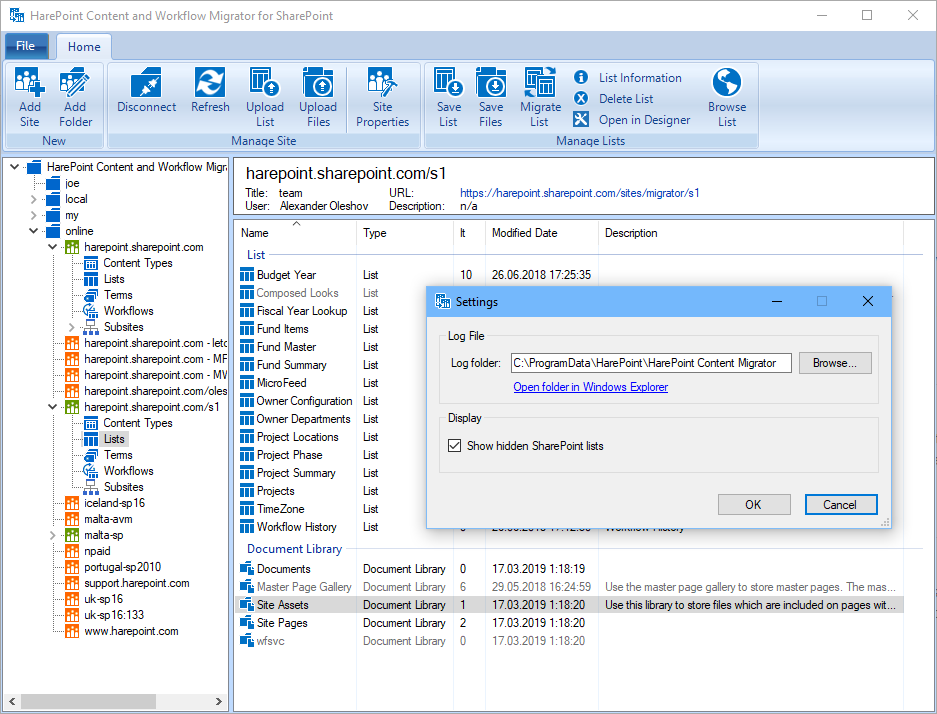937x714 pixels.
Task: Click the Site Pages library icon
Action: click(x=247, y=623)
